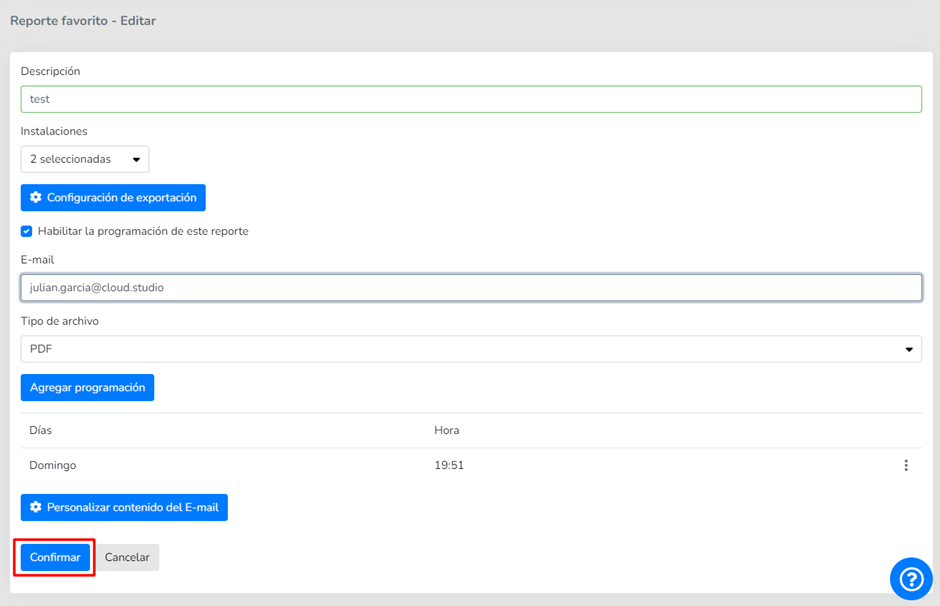
Task: Toggle Habilitar la programación checkbox
Action: click(27, 231)
